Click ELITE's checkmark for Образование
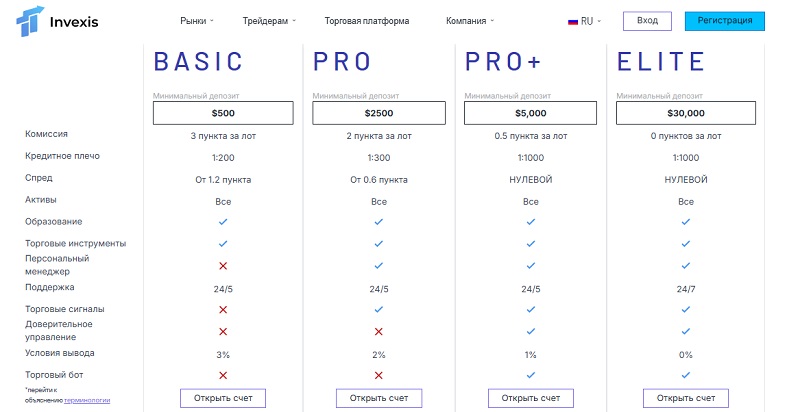The height and width of the screenshot is (412, 800). pyautogui.click(x=686, y=222)
